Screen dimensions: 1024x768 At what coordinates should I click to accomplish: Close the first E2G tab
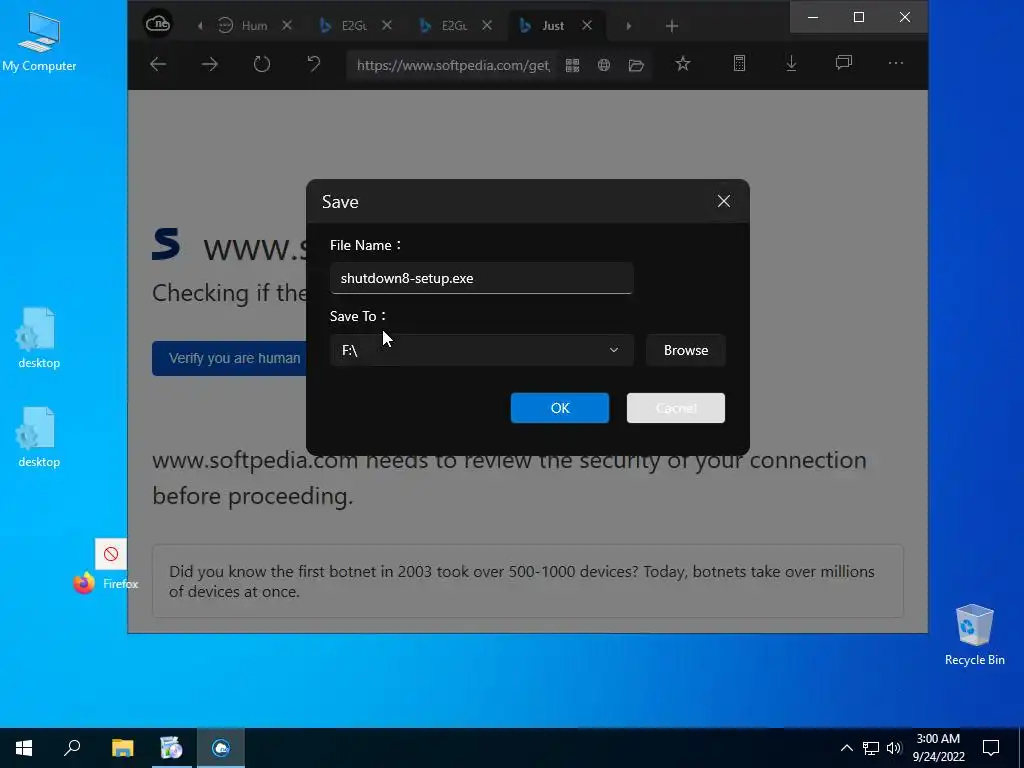(x=387, y=25)
